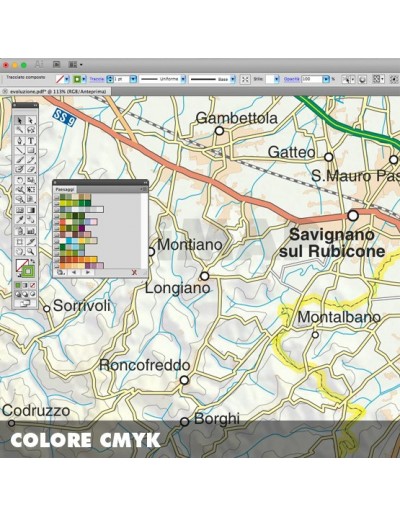Viewport: 400px width, 517px height.
Task: Set paint mode to None
Action: (33, 285)
